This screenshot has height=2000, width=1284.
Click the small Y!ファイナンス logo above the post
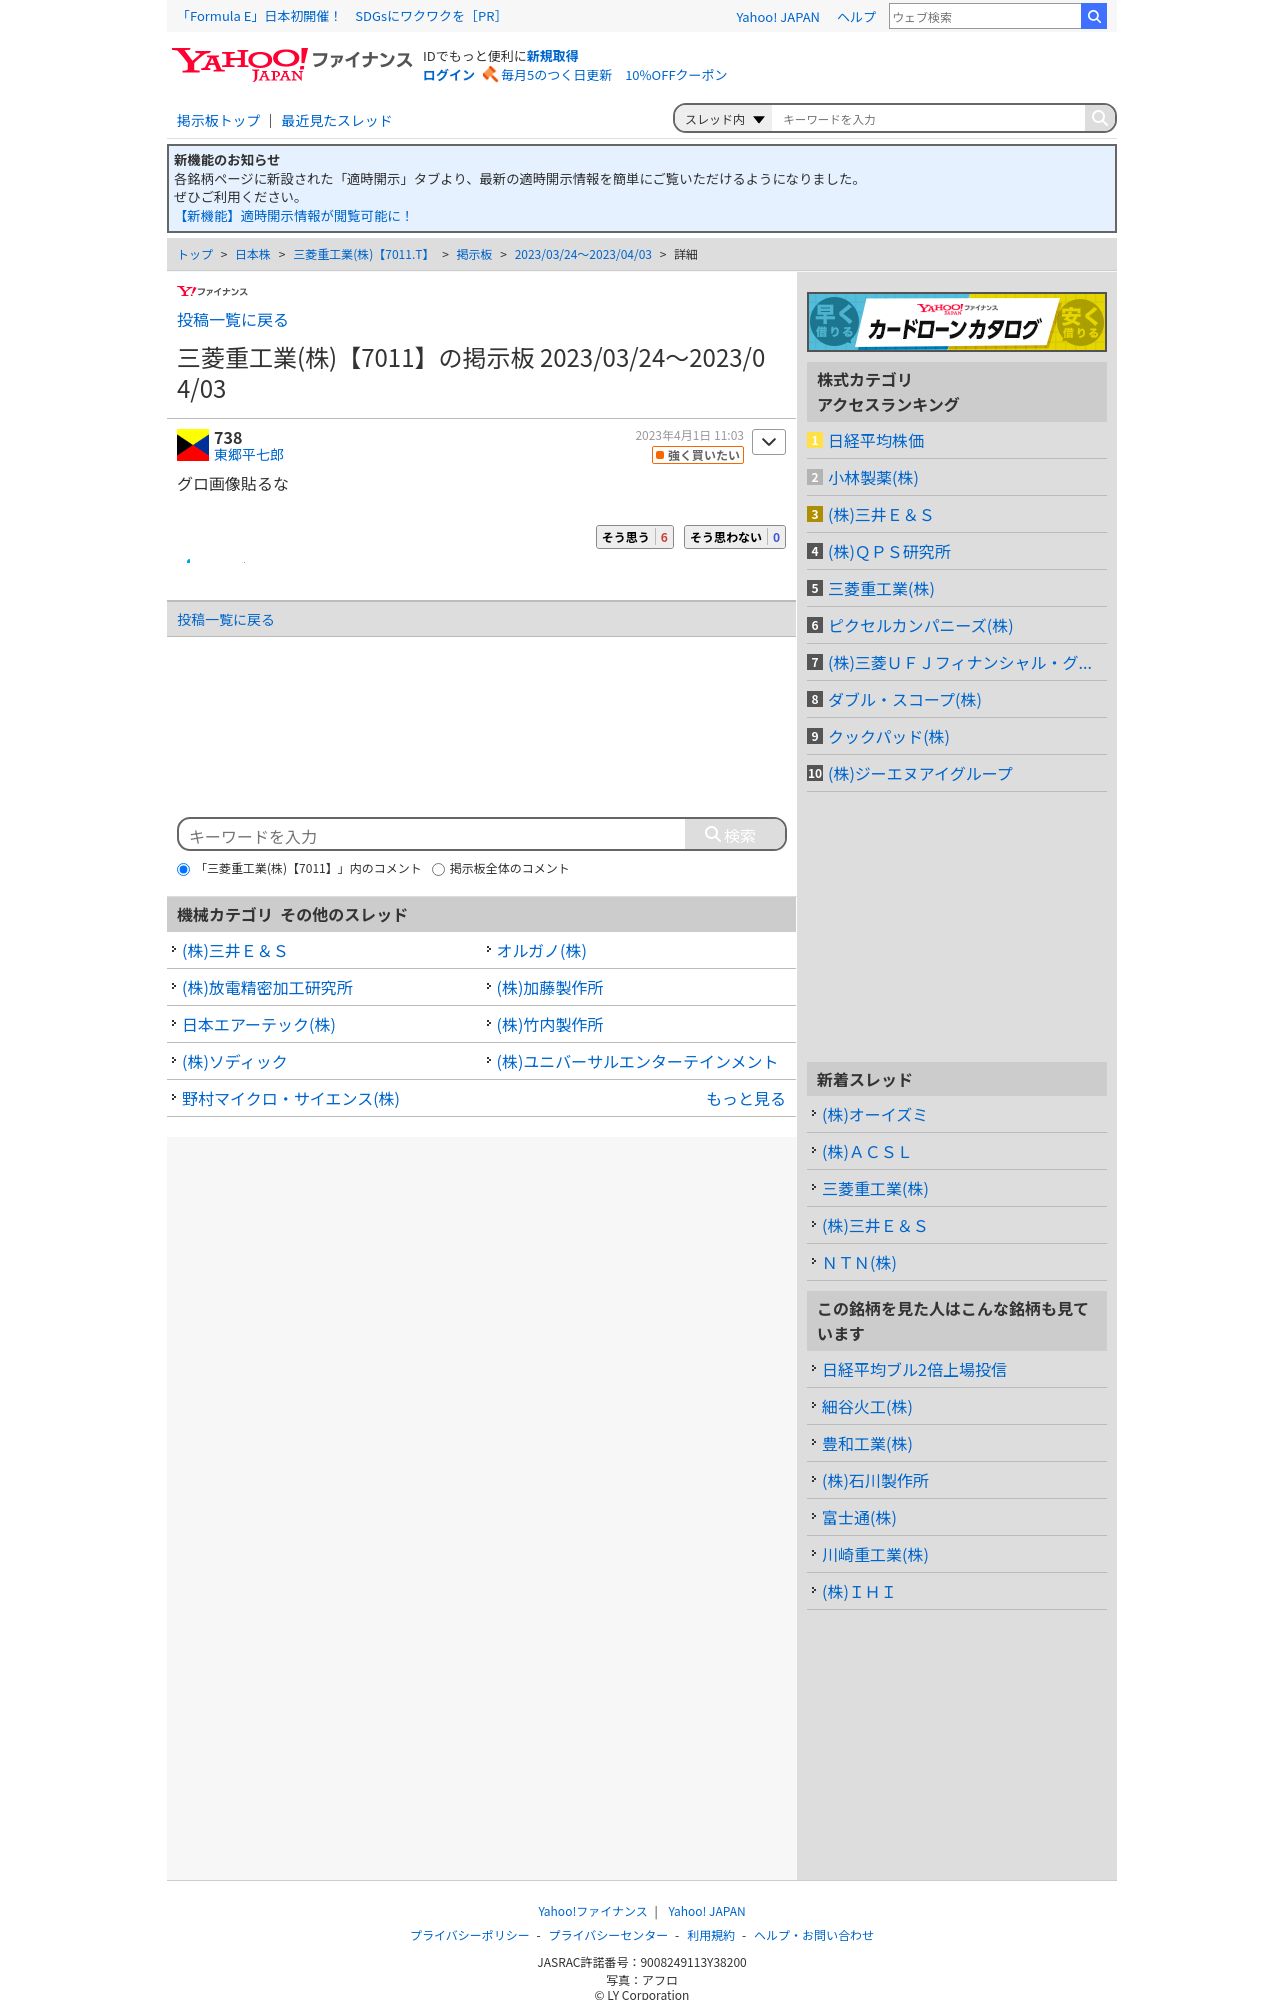(x=212, y=291)
